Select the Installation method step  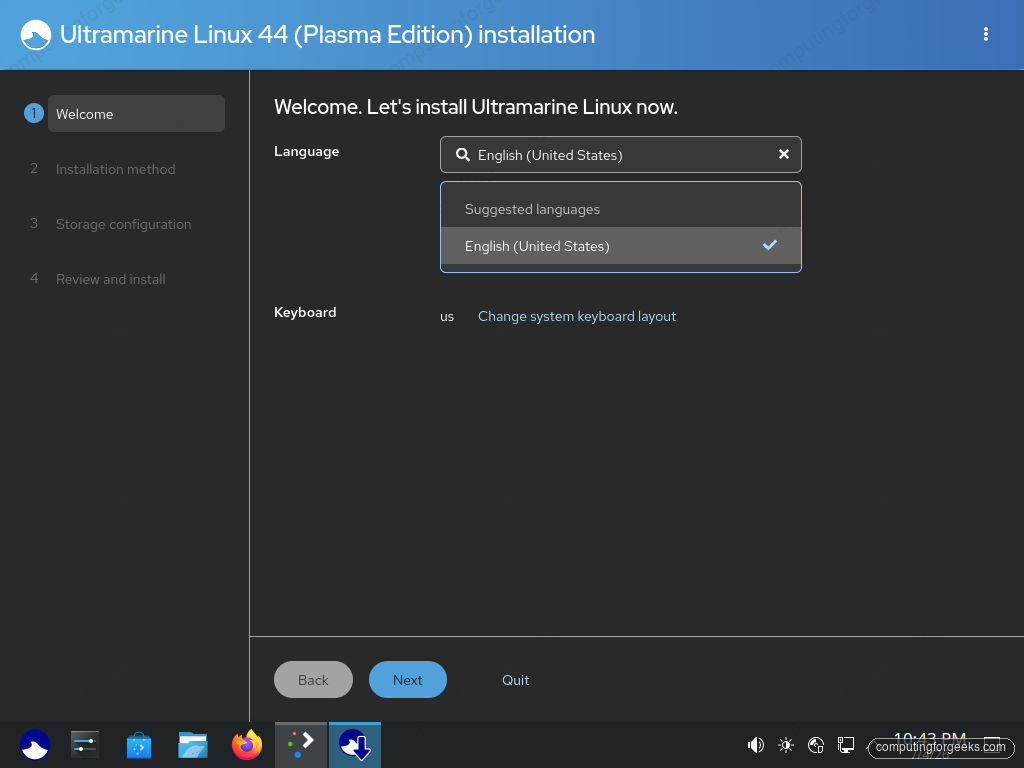116,169
